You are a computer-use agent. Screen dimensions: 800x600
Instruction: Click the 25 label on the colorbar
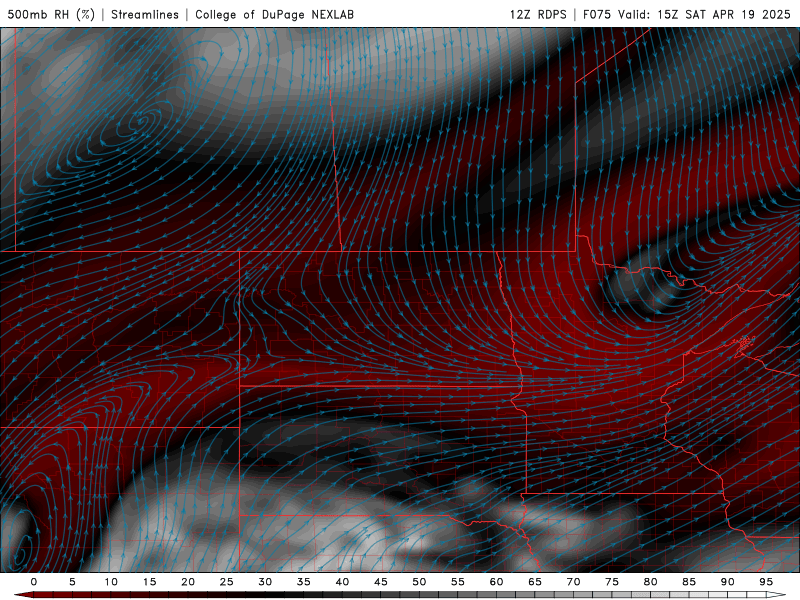tap(226, 582)
